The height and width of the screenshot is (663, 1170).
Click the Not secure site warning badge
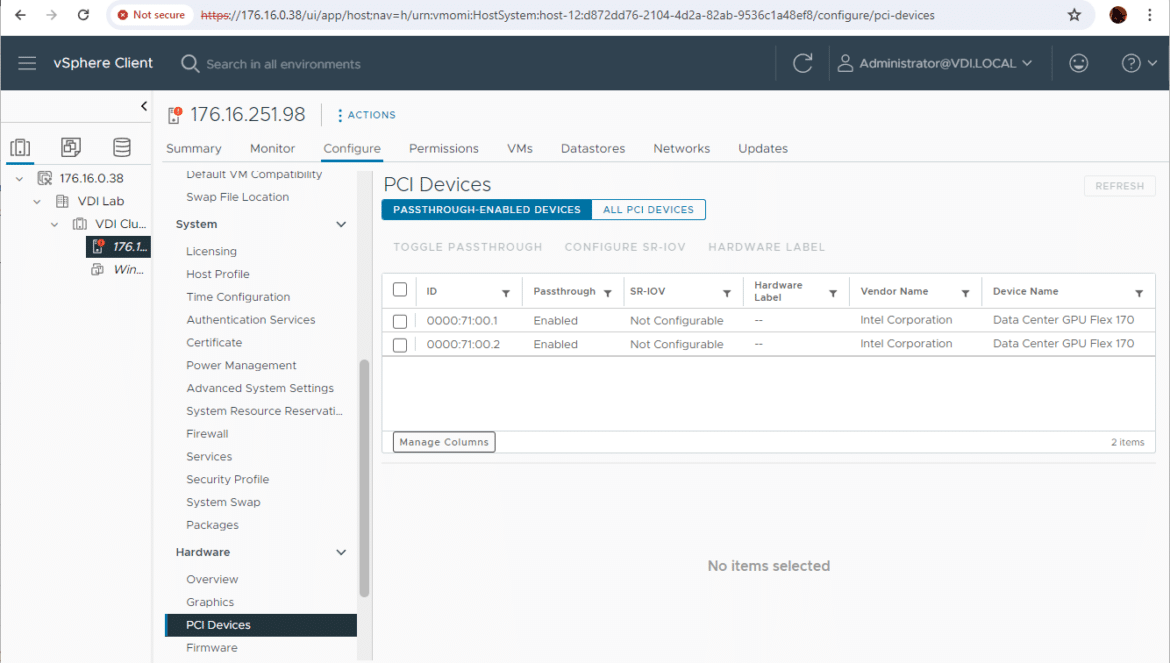(151, 15)
